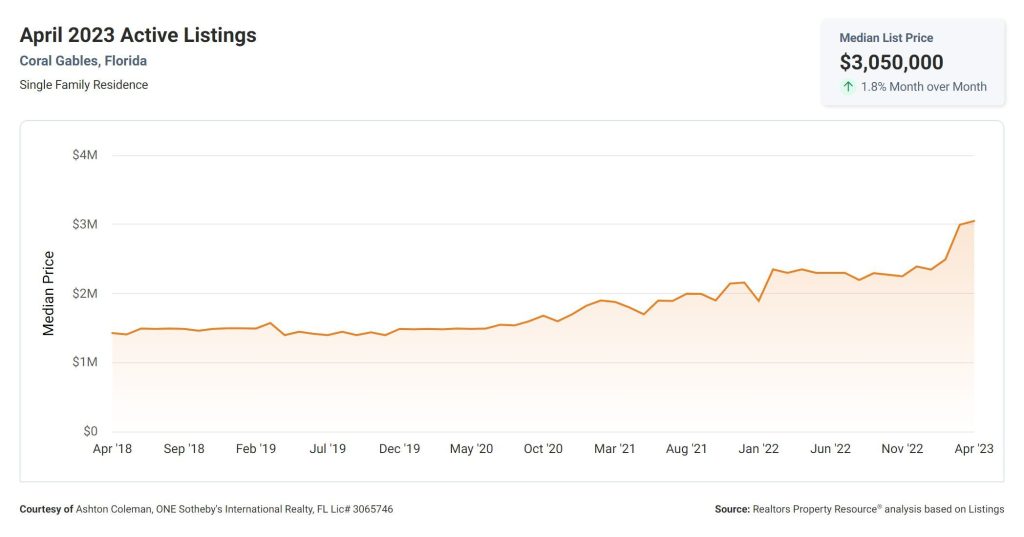Click the green up-arrow trend icon
The image size is (1024, 537).
coord(848,86)
